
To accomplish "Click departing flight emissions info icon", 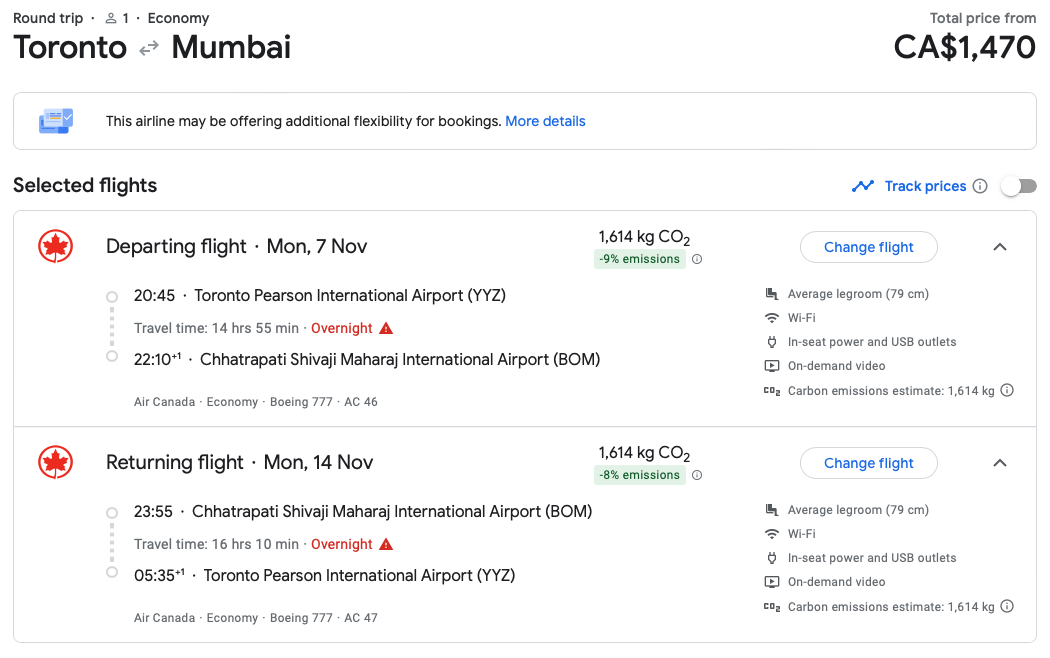I will pos(697,259).
